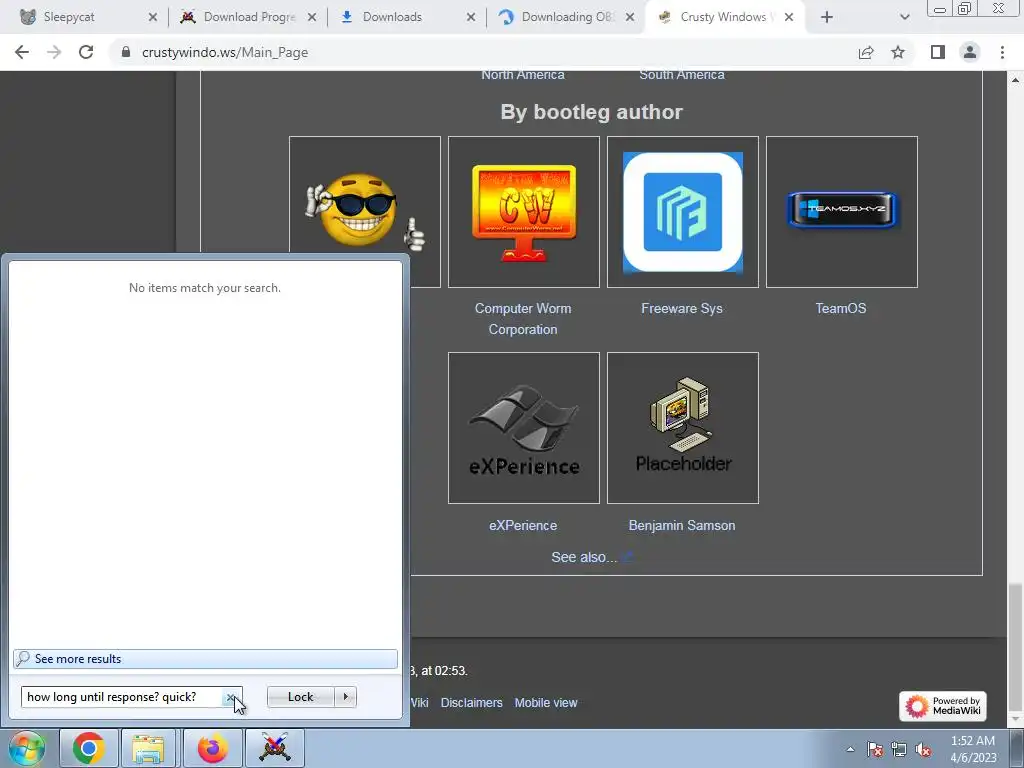This screenshot has height=768, width=1024.
Task: Open Computer Worm Corporation thumbnail image
Action: coord(524,212)
